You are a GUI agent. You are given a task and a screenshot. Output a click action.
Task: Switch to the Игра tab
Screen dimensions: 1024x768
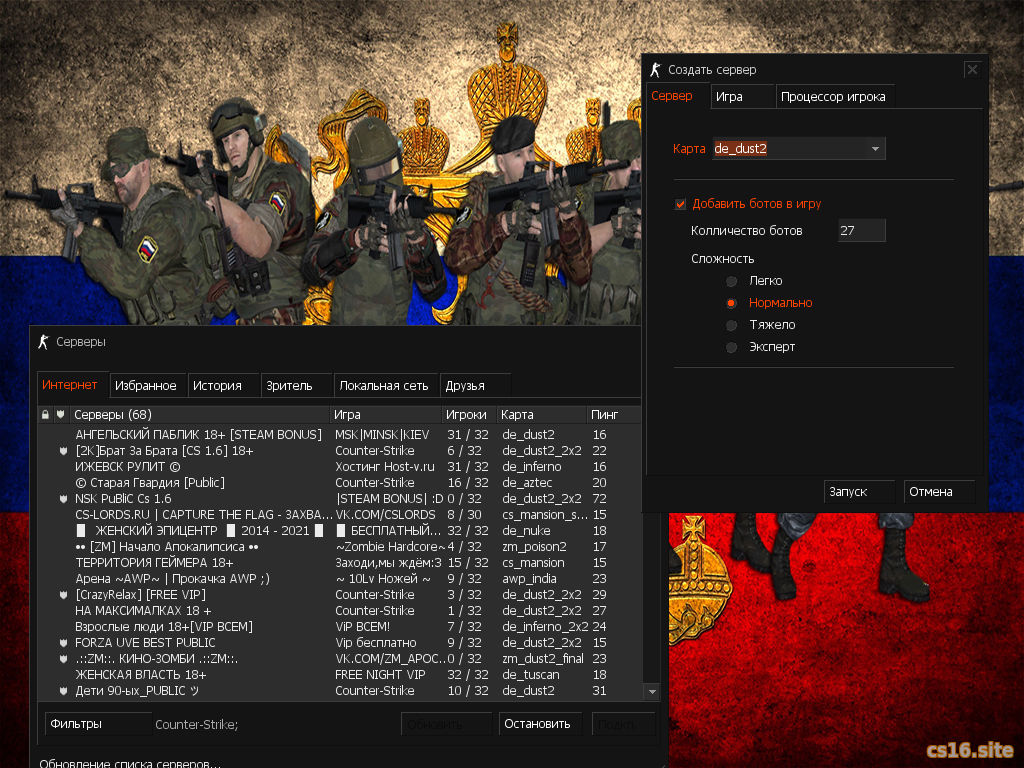[x=743, y=97]
